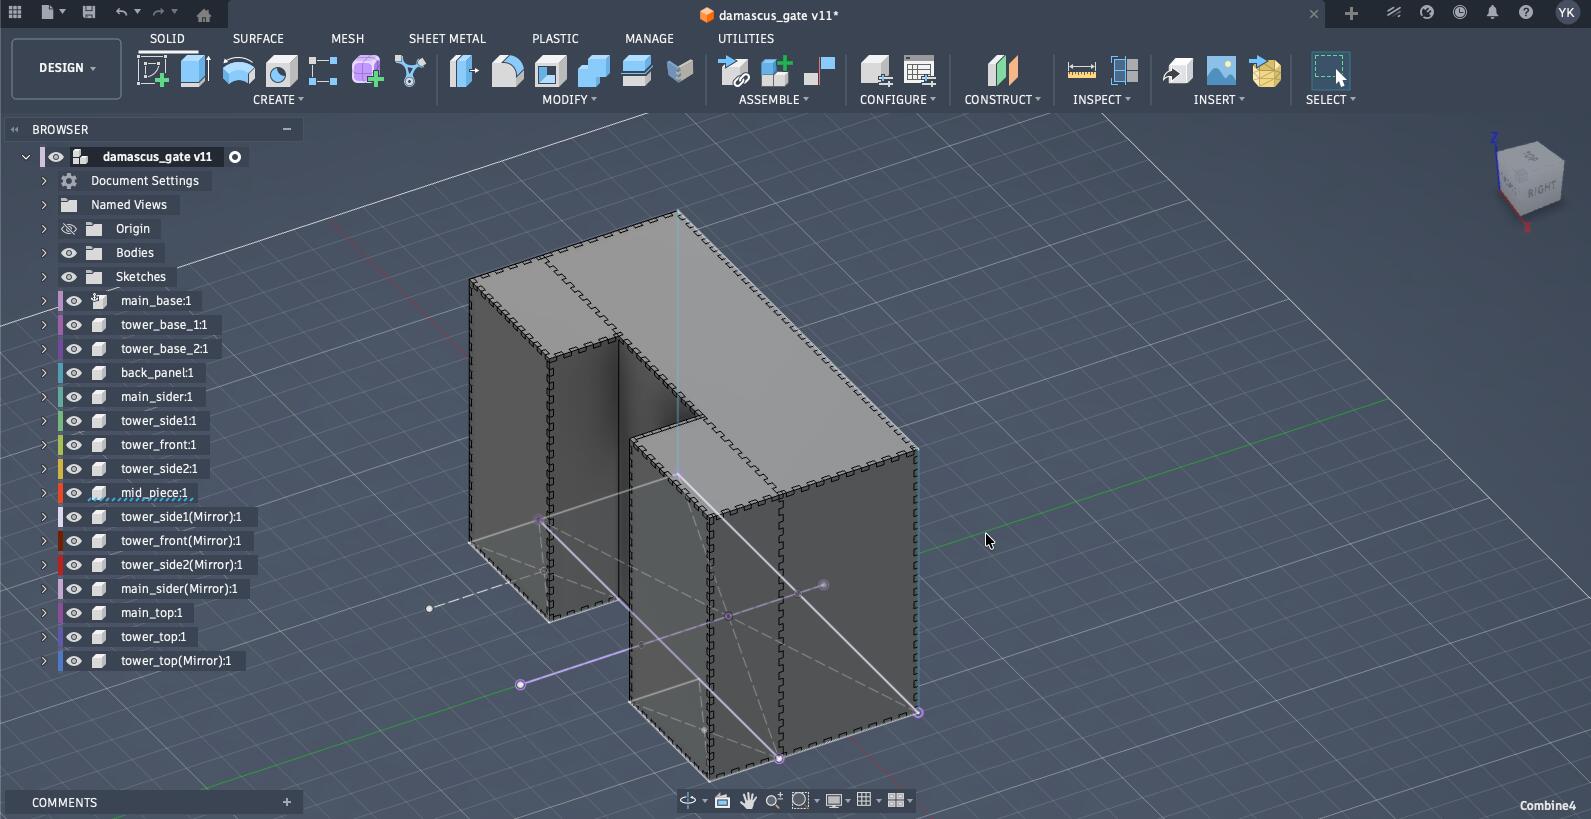Select the Combine tool icon
The image size is (1591, 819).
pos(593,71)
